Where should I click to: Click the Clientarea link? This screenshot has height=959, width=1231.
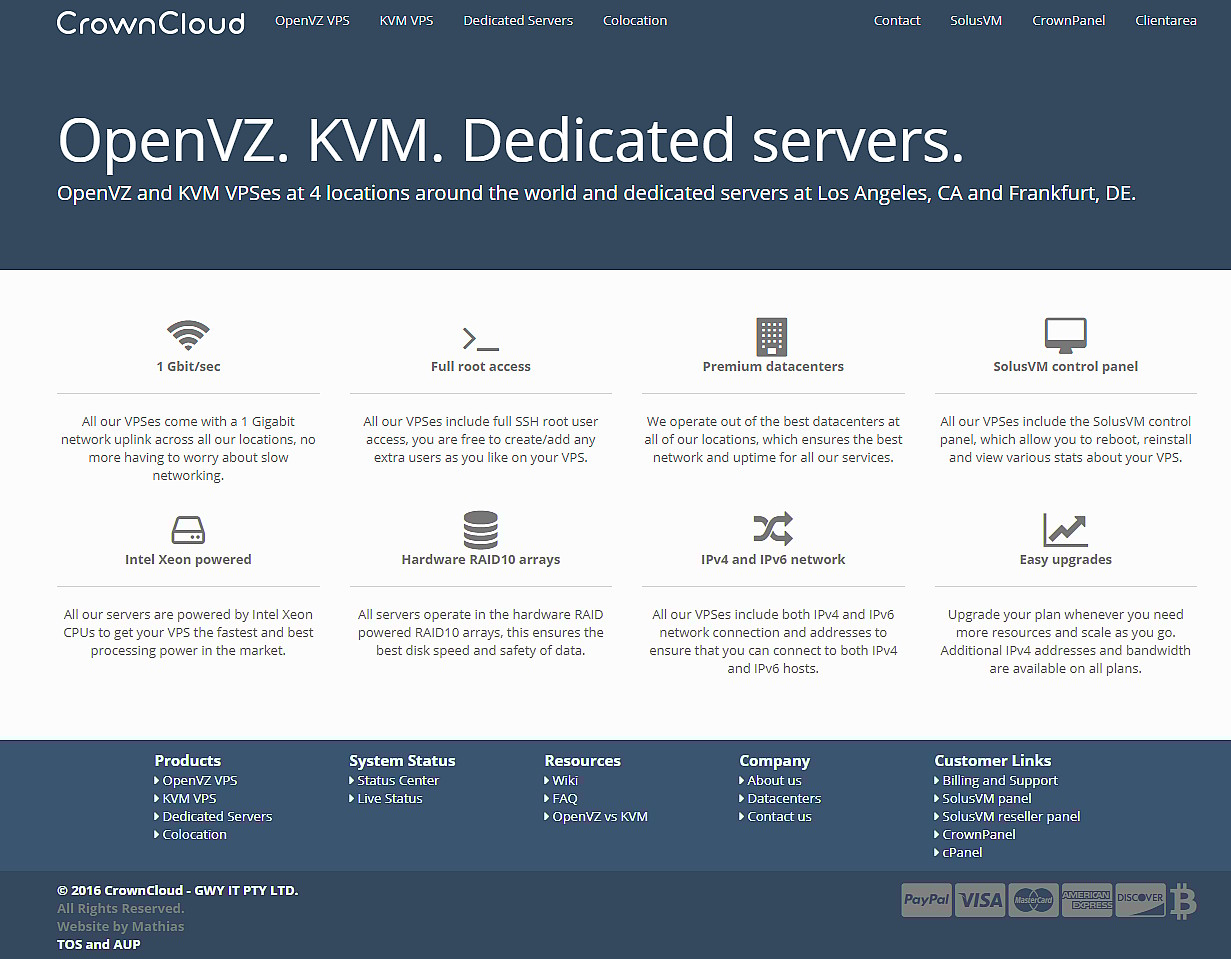1166,20
